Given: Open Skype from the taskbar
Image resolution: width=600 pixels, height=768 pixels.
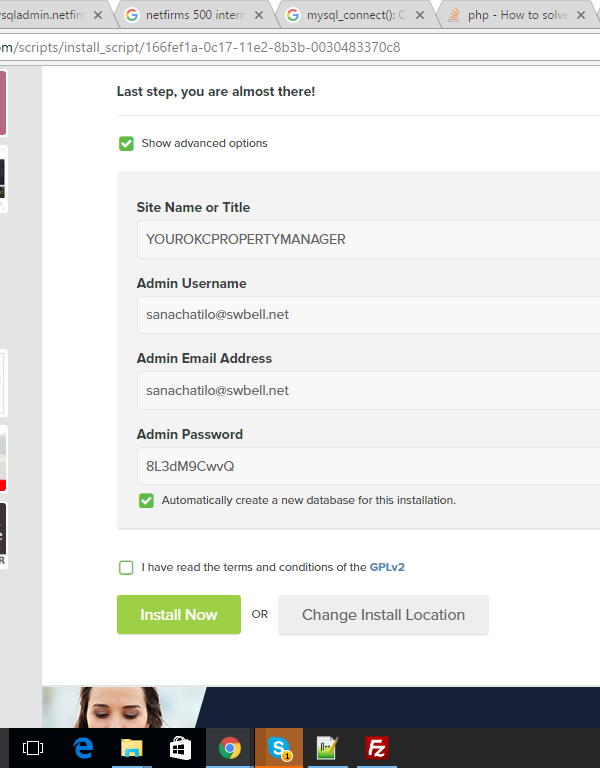Looking at the screenshot, I should (279, 747).
